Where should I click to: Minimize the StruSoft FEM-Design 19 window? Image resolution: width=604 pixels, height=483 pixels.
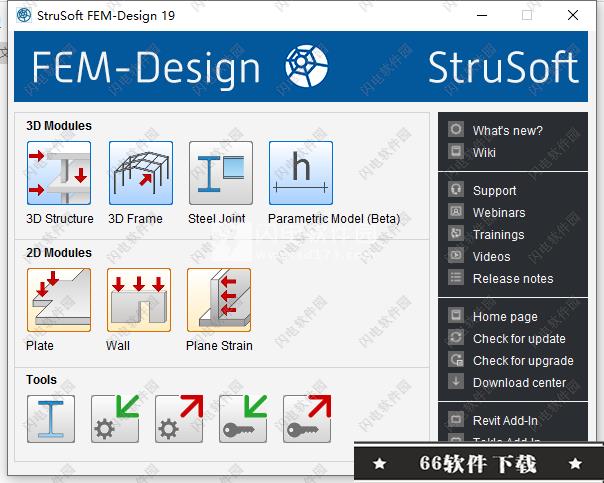(x=482, y=15)
